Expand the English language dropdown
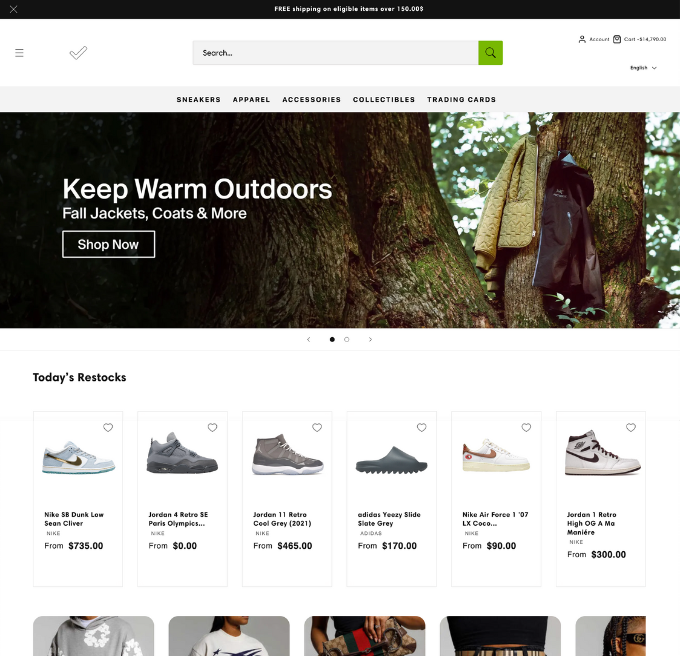The height and width of the screenshot is (656, 680). 643,68
